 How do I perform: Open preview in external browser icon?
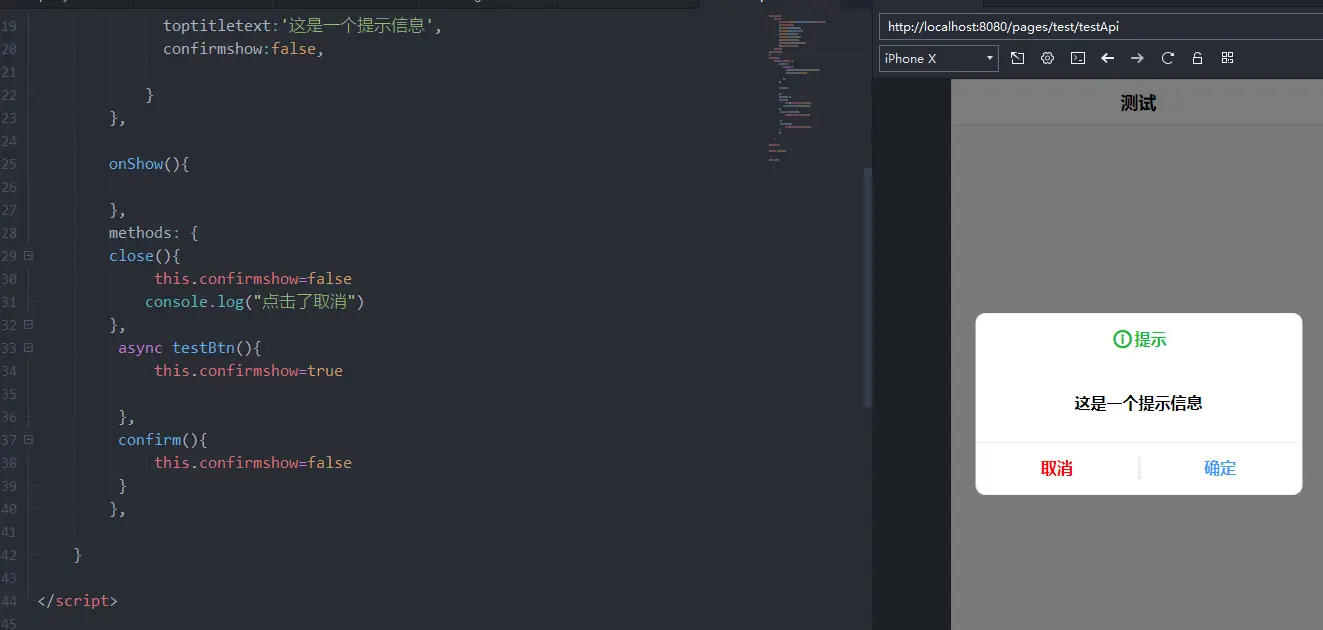[1017, 58]
